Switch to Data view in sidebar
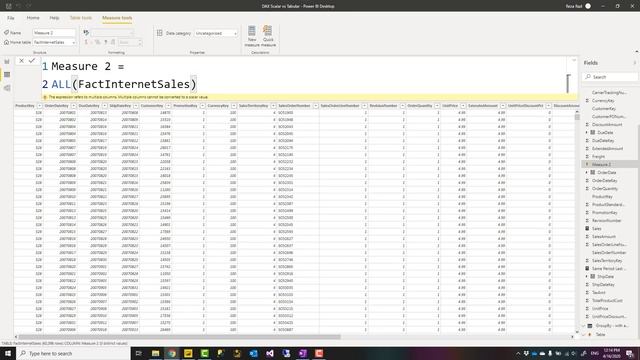The width and height of the screenshot is (640, 360). 7,75
